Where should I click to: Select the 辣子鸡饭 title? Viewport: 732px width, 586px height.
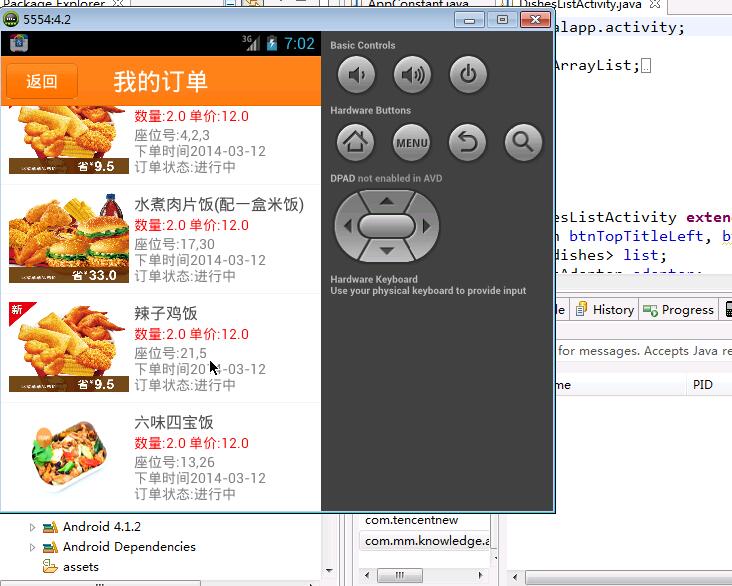pyautogui.click(x=166, y=313)
